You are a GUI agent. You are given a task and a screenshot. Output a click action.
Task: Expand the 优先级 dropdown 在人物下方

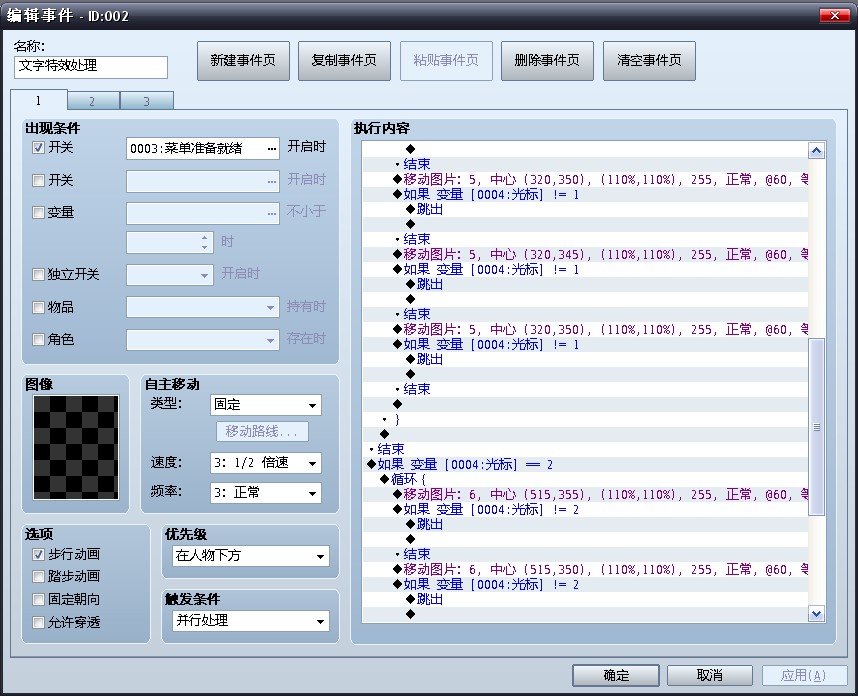point(251,556)
